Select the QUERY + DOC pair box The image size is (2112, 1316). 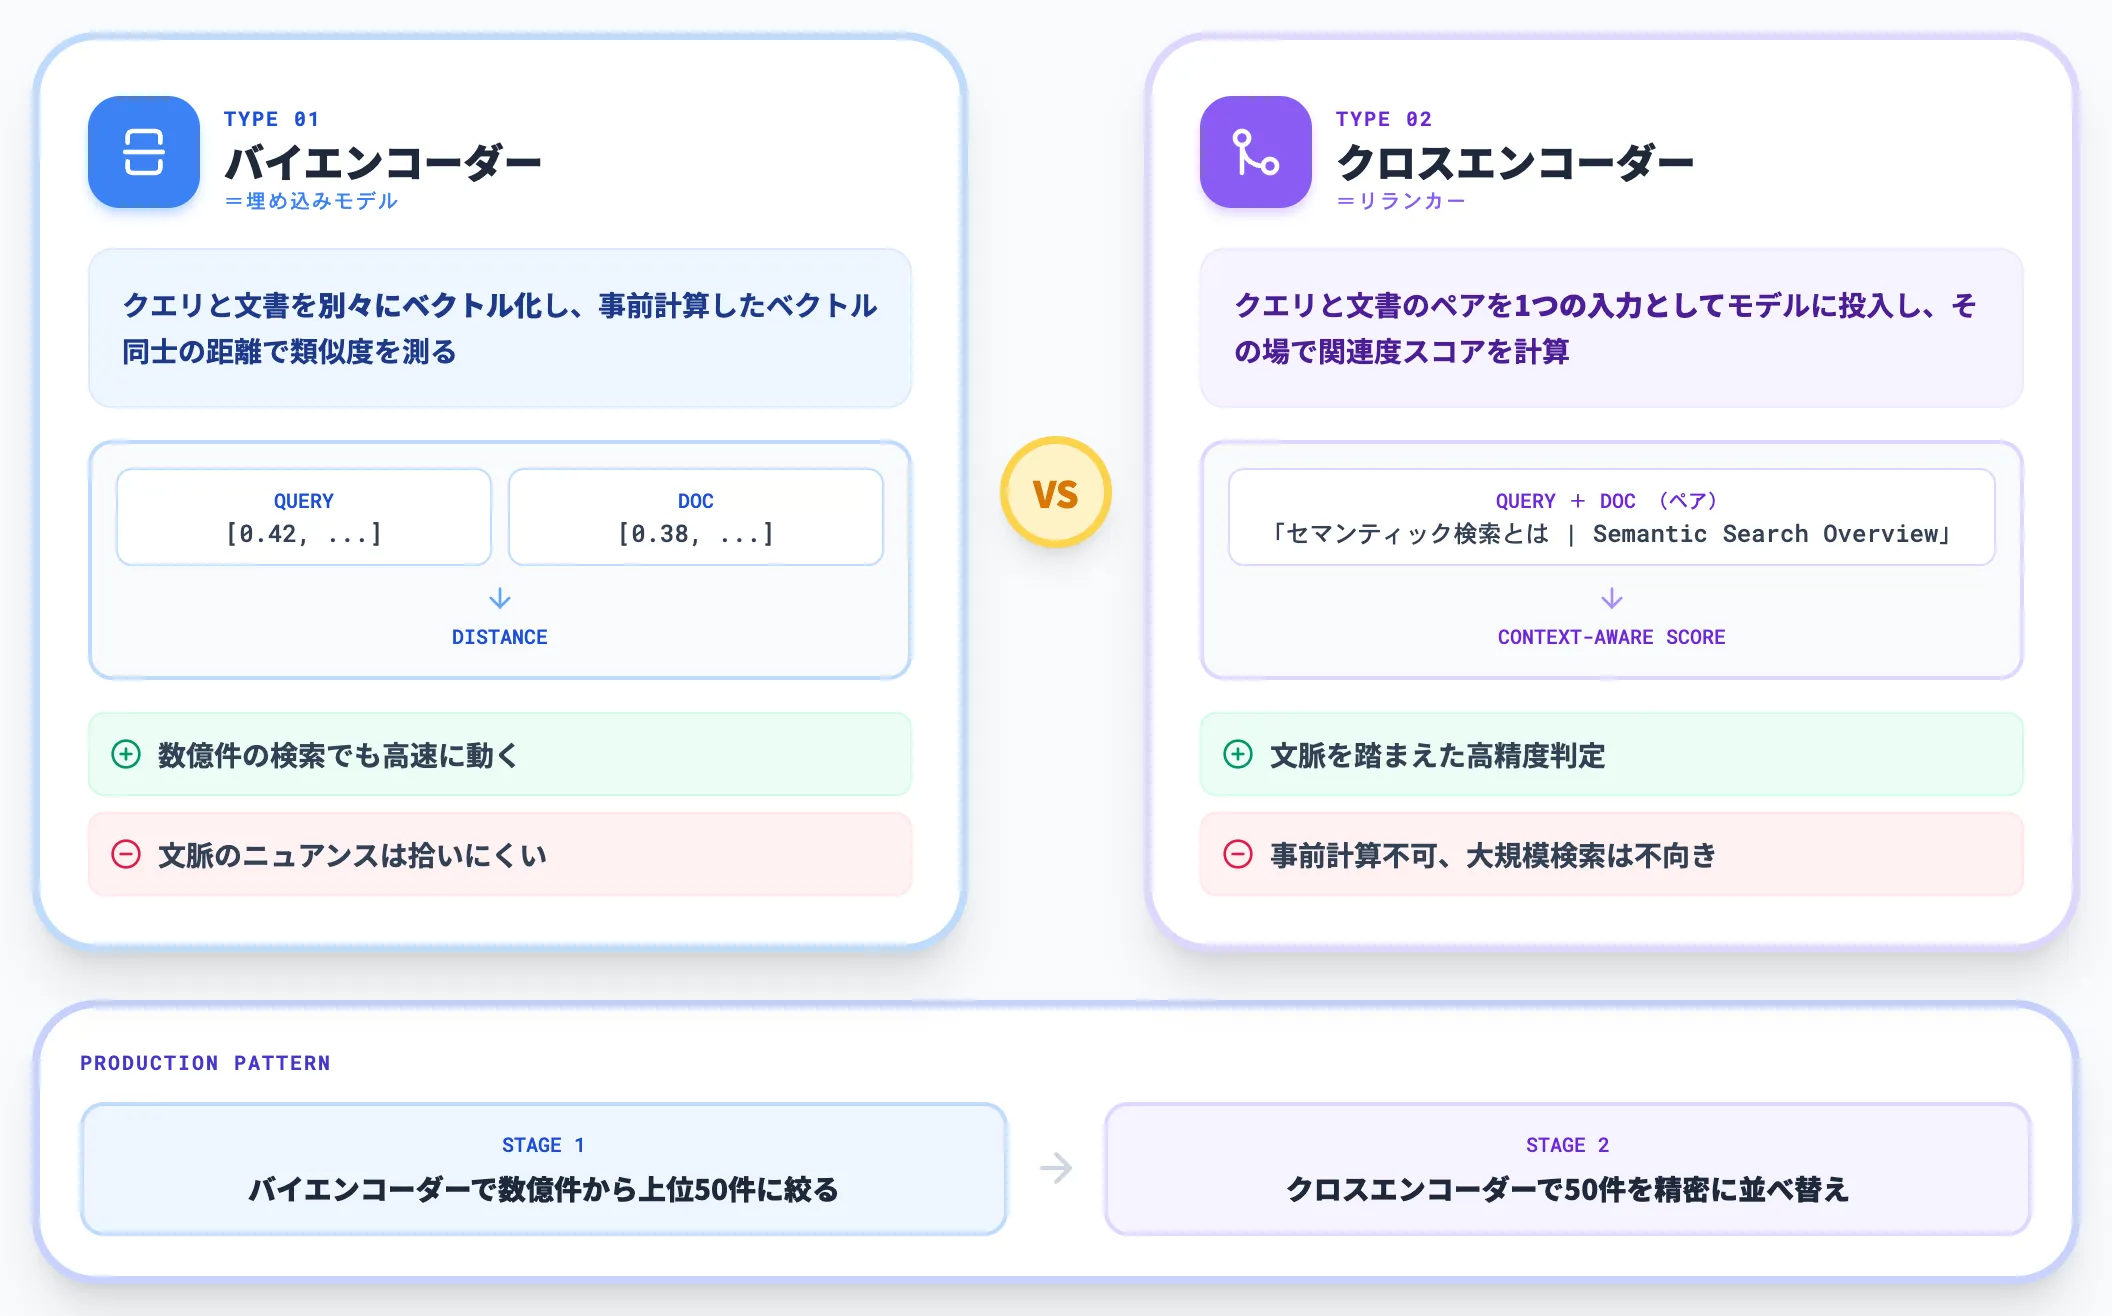point(1612,517)
